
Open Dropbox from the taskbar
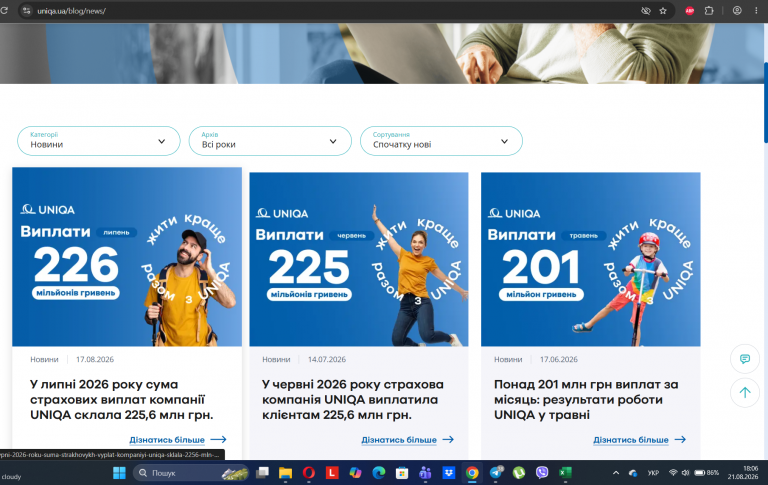(x=449, y=473)
